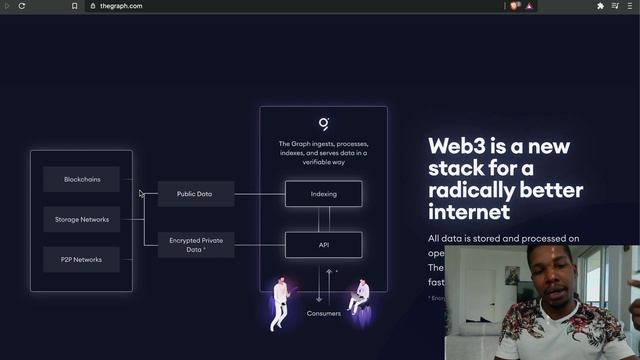Image resolution: width=640 pixels, height=360 pixels.
Task: View site info via the lock icon
Action: tap(93, 6)
